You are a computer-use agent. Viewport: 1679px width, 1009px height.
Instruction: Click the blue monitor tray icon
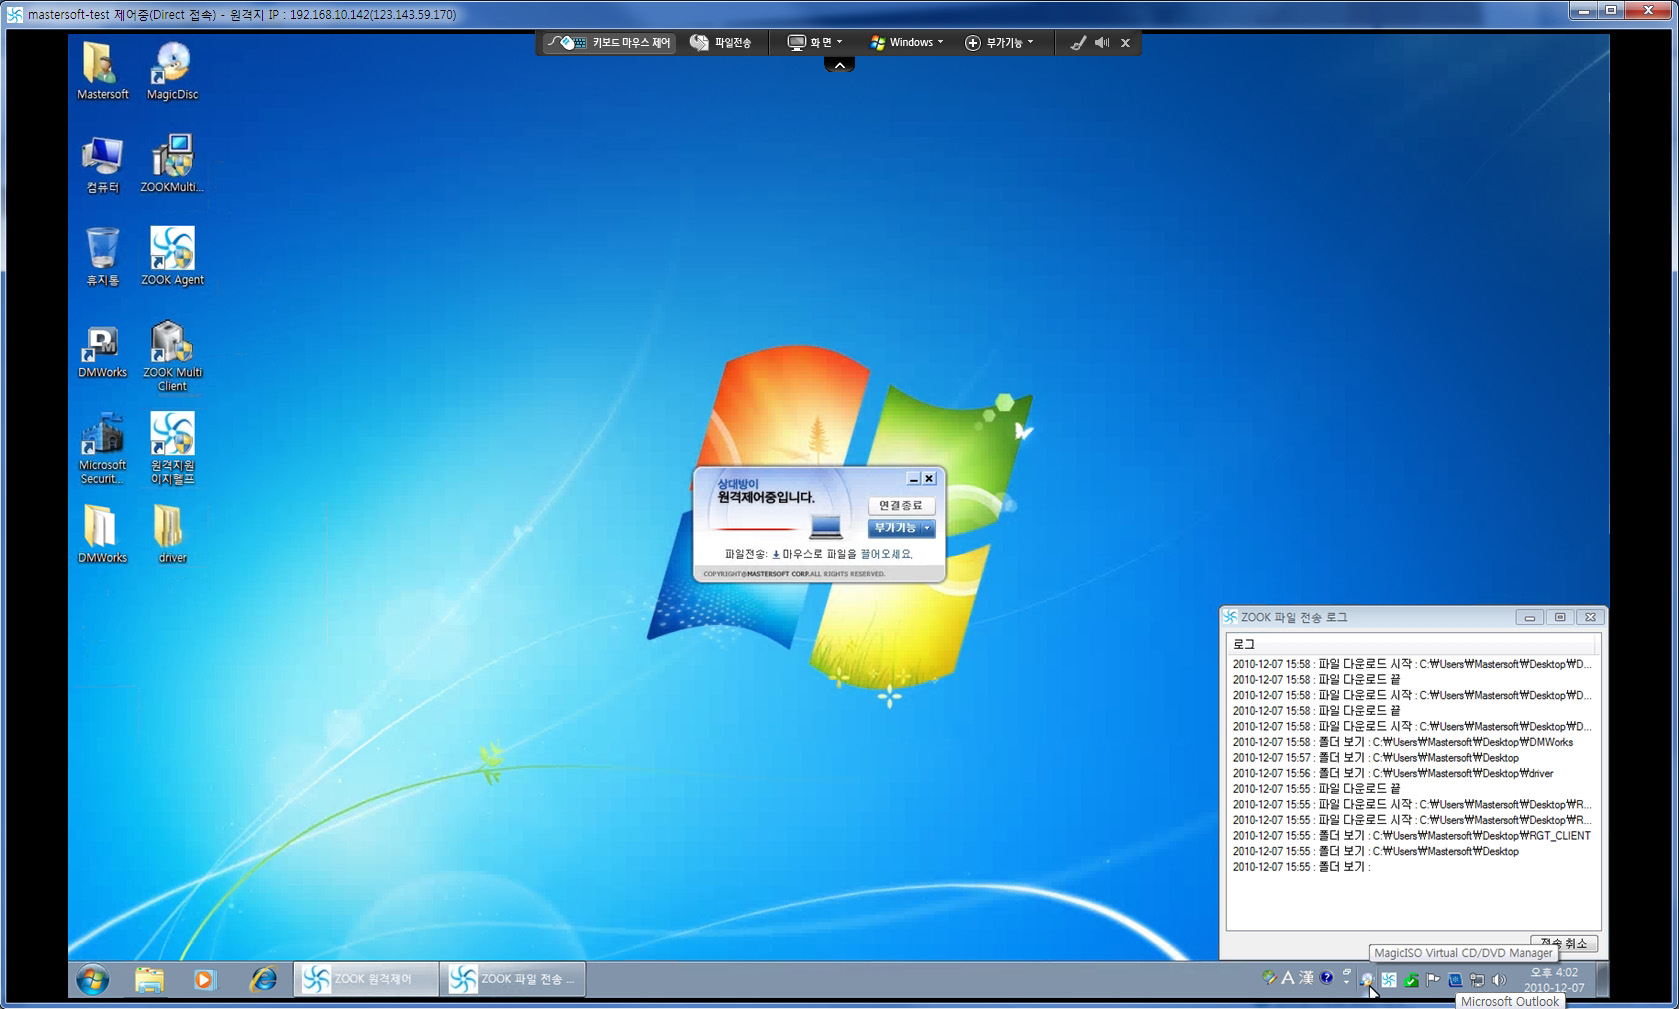pos(1455,980)
